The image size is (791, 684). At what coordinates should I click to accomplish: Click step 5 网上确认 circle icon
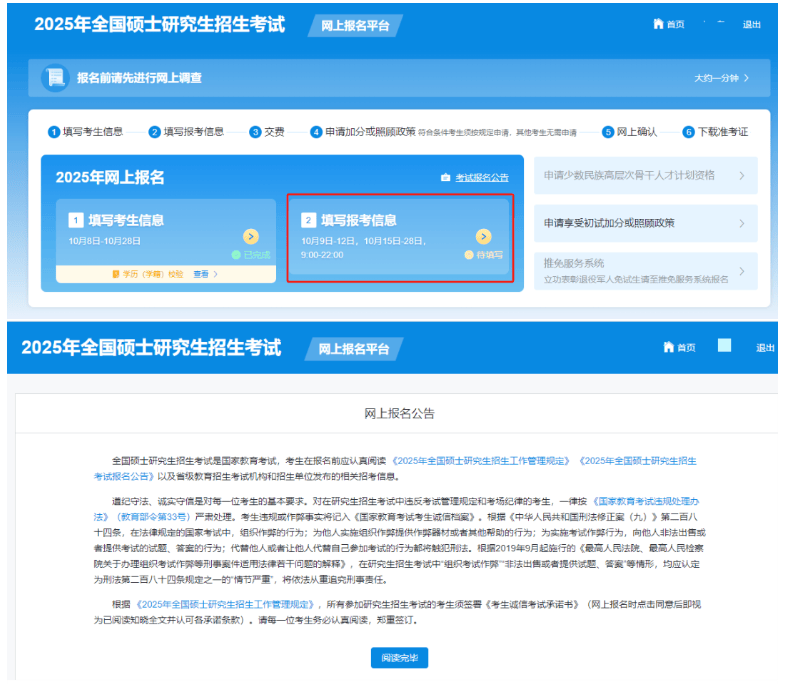point(608,132)
